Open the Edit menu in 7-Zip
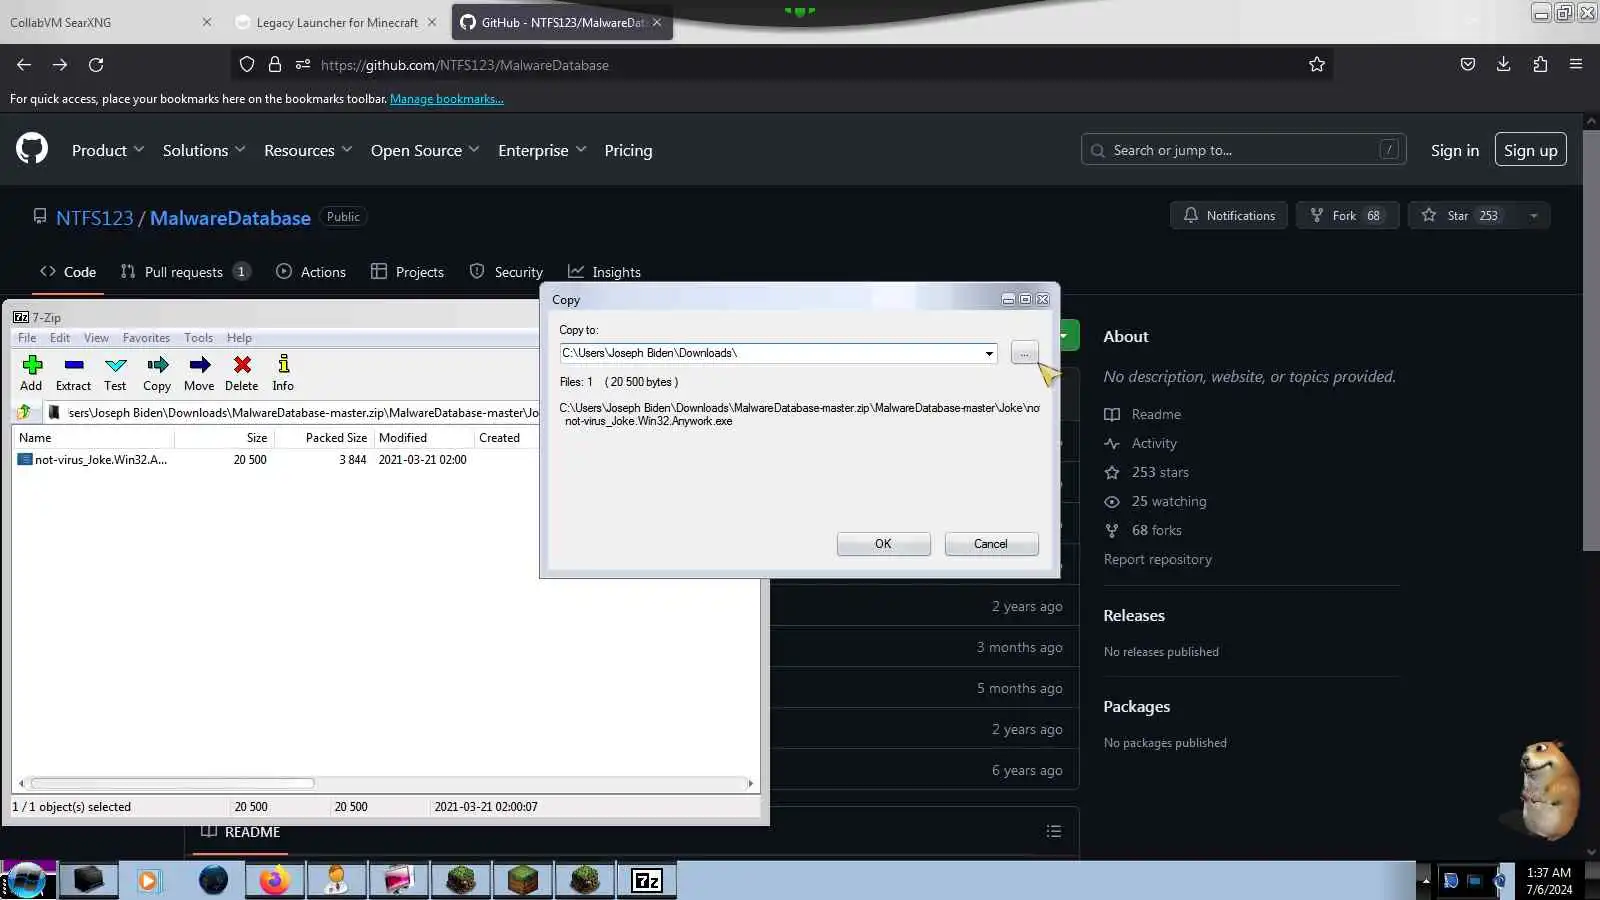The width and height of the screenshot is (1600, 900). (x=60, y=338)
